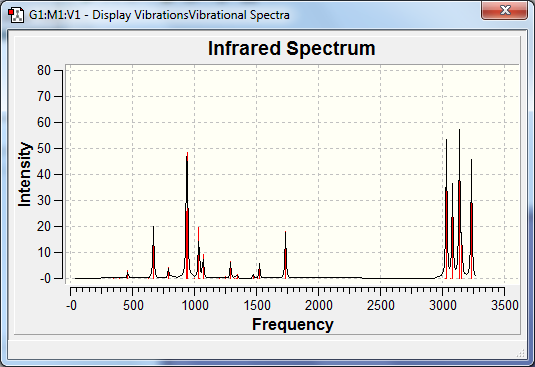Click the peak near 3030 frequency

point(446,209)
